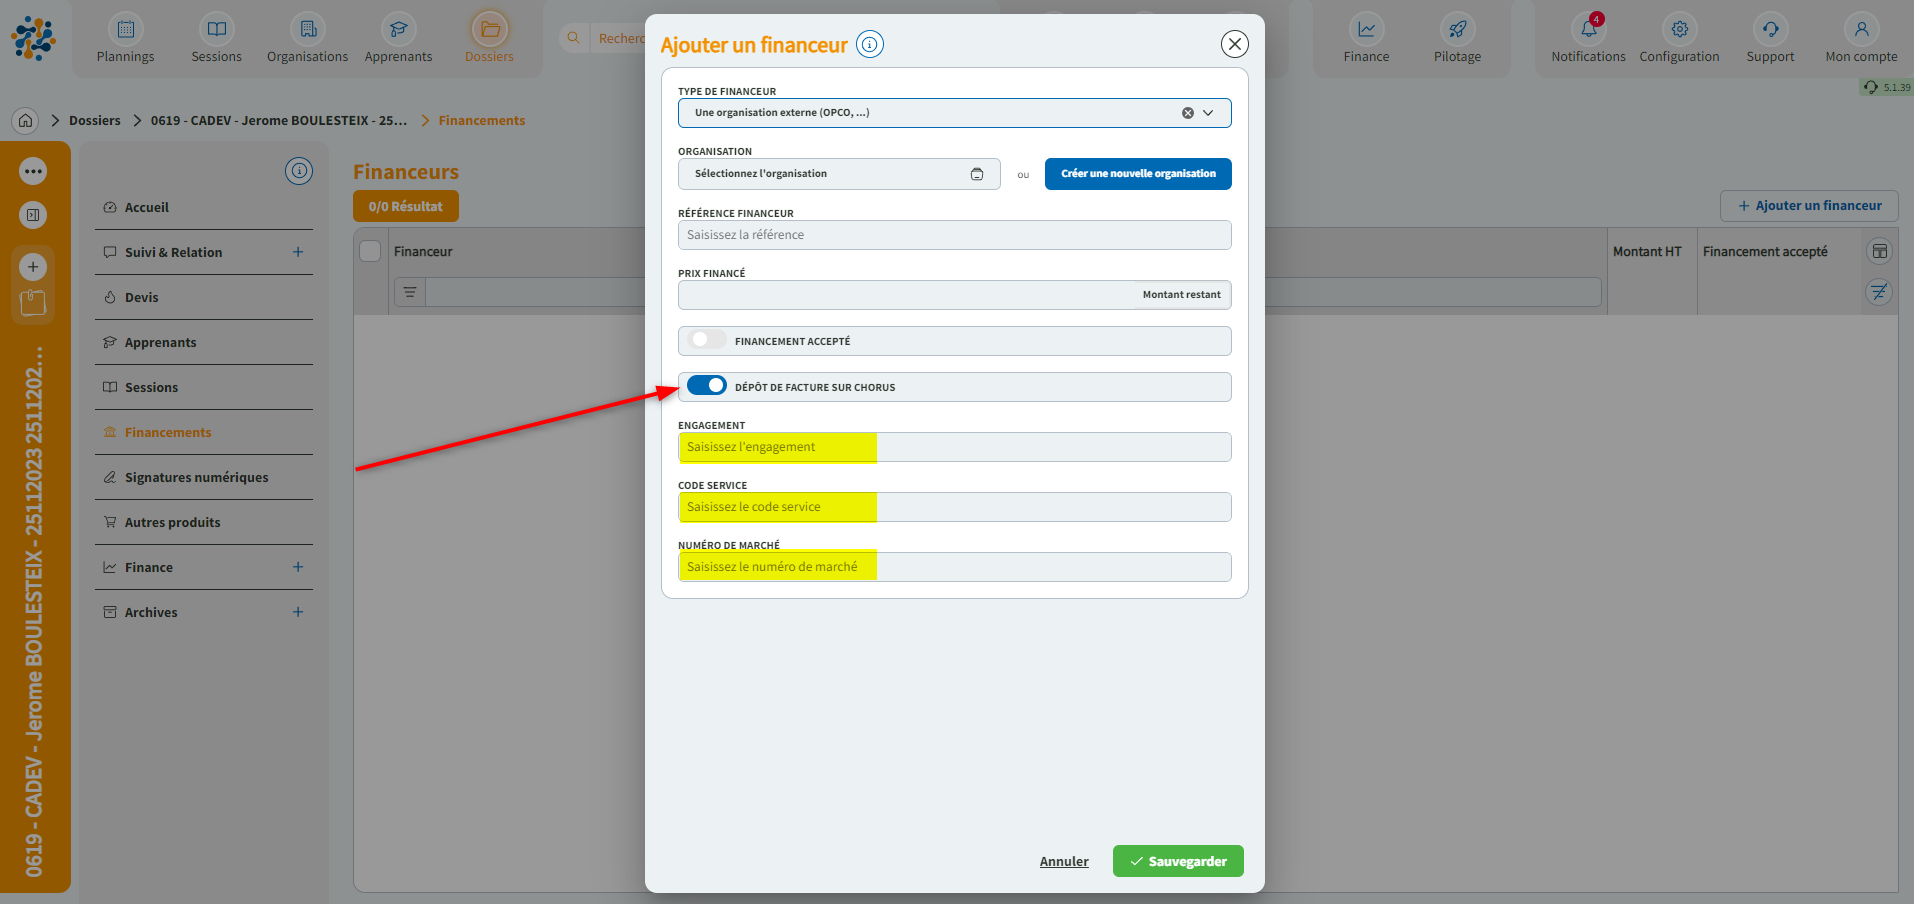The image size is (1914, 904).
Task: Click the home icon in breadcrumb
Action: [x=26, y=120]
